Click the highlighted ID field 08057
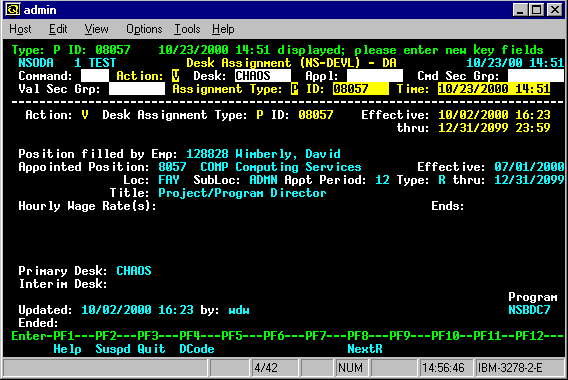Screen dimensions: 568x380 pyautogui.click(x=361, y=89)
